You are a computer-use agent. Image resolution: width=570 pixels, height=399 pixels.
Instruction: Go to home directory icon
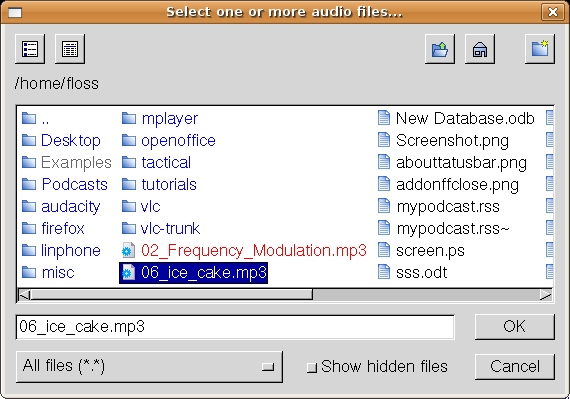480,49
